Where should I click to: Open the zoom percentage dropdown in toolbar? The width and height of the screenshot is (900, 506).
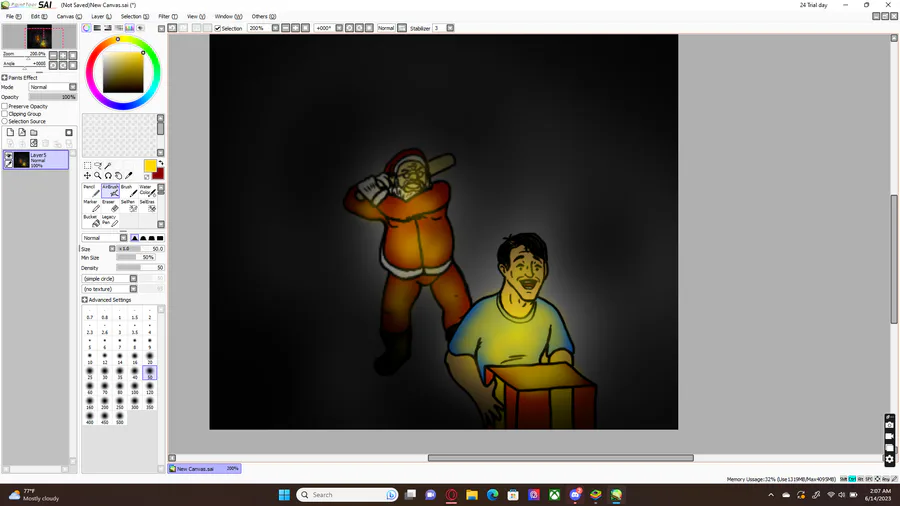click(276, 28)
